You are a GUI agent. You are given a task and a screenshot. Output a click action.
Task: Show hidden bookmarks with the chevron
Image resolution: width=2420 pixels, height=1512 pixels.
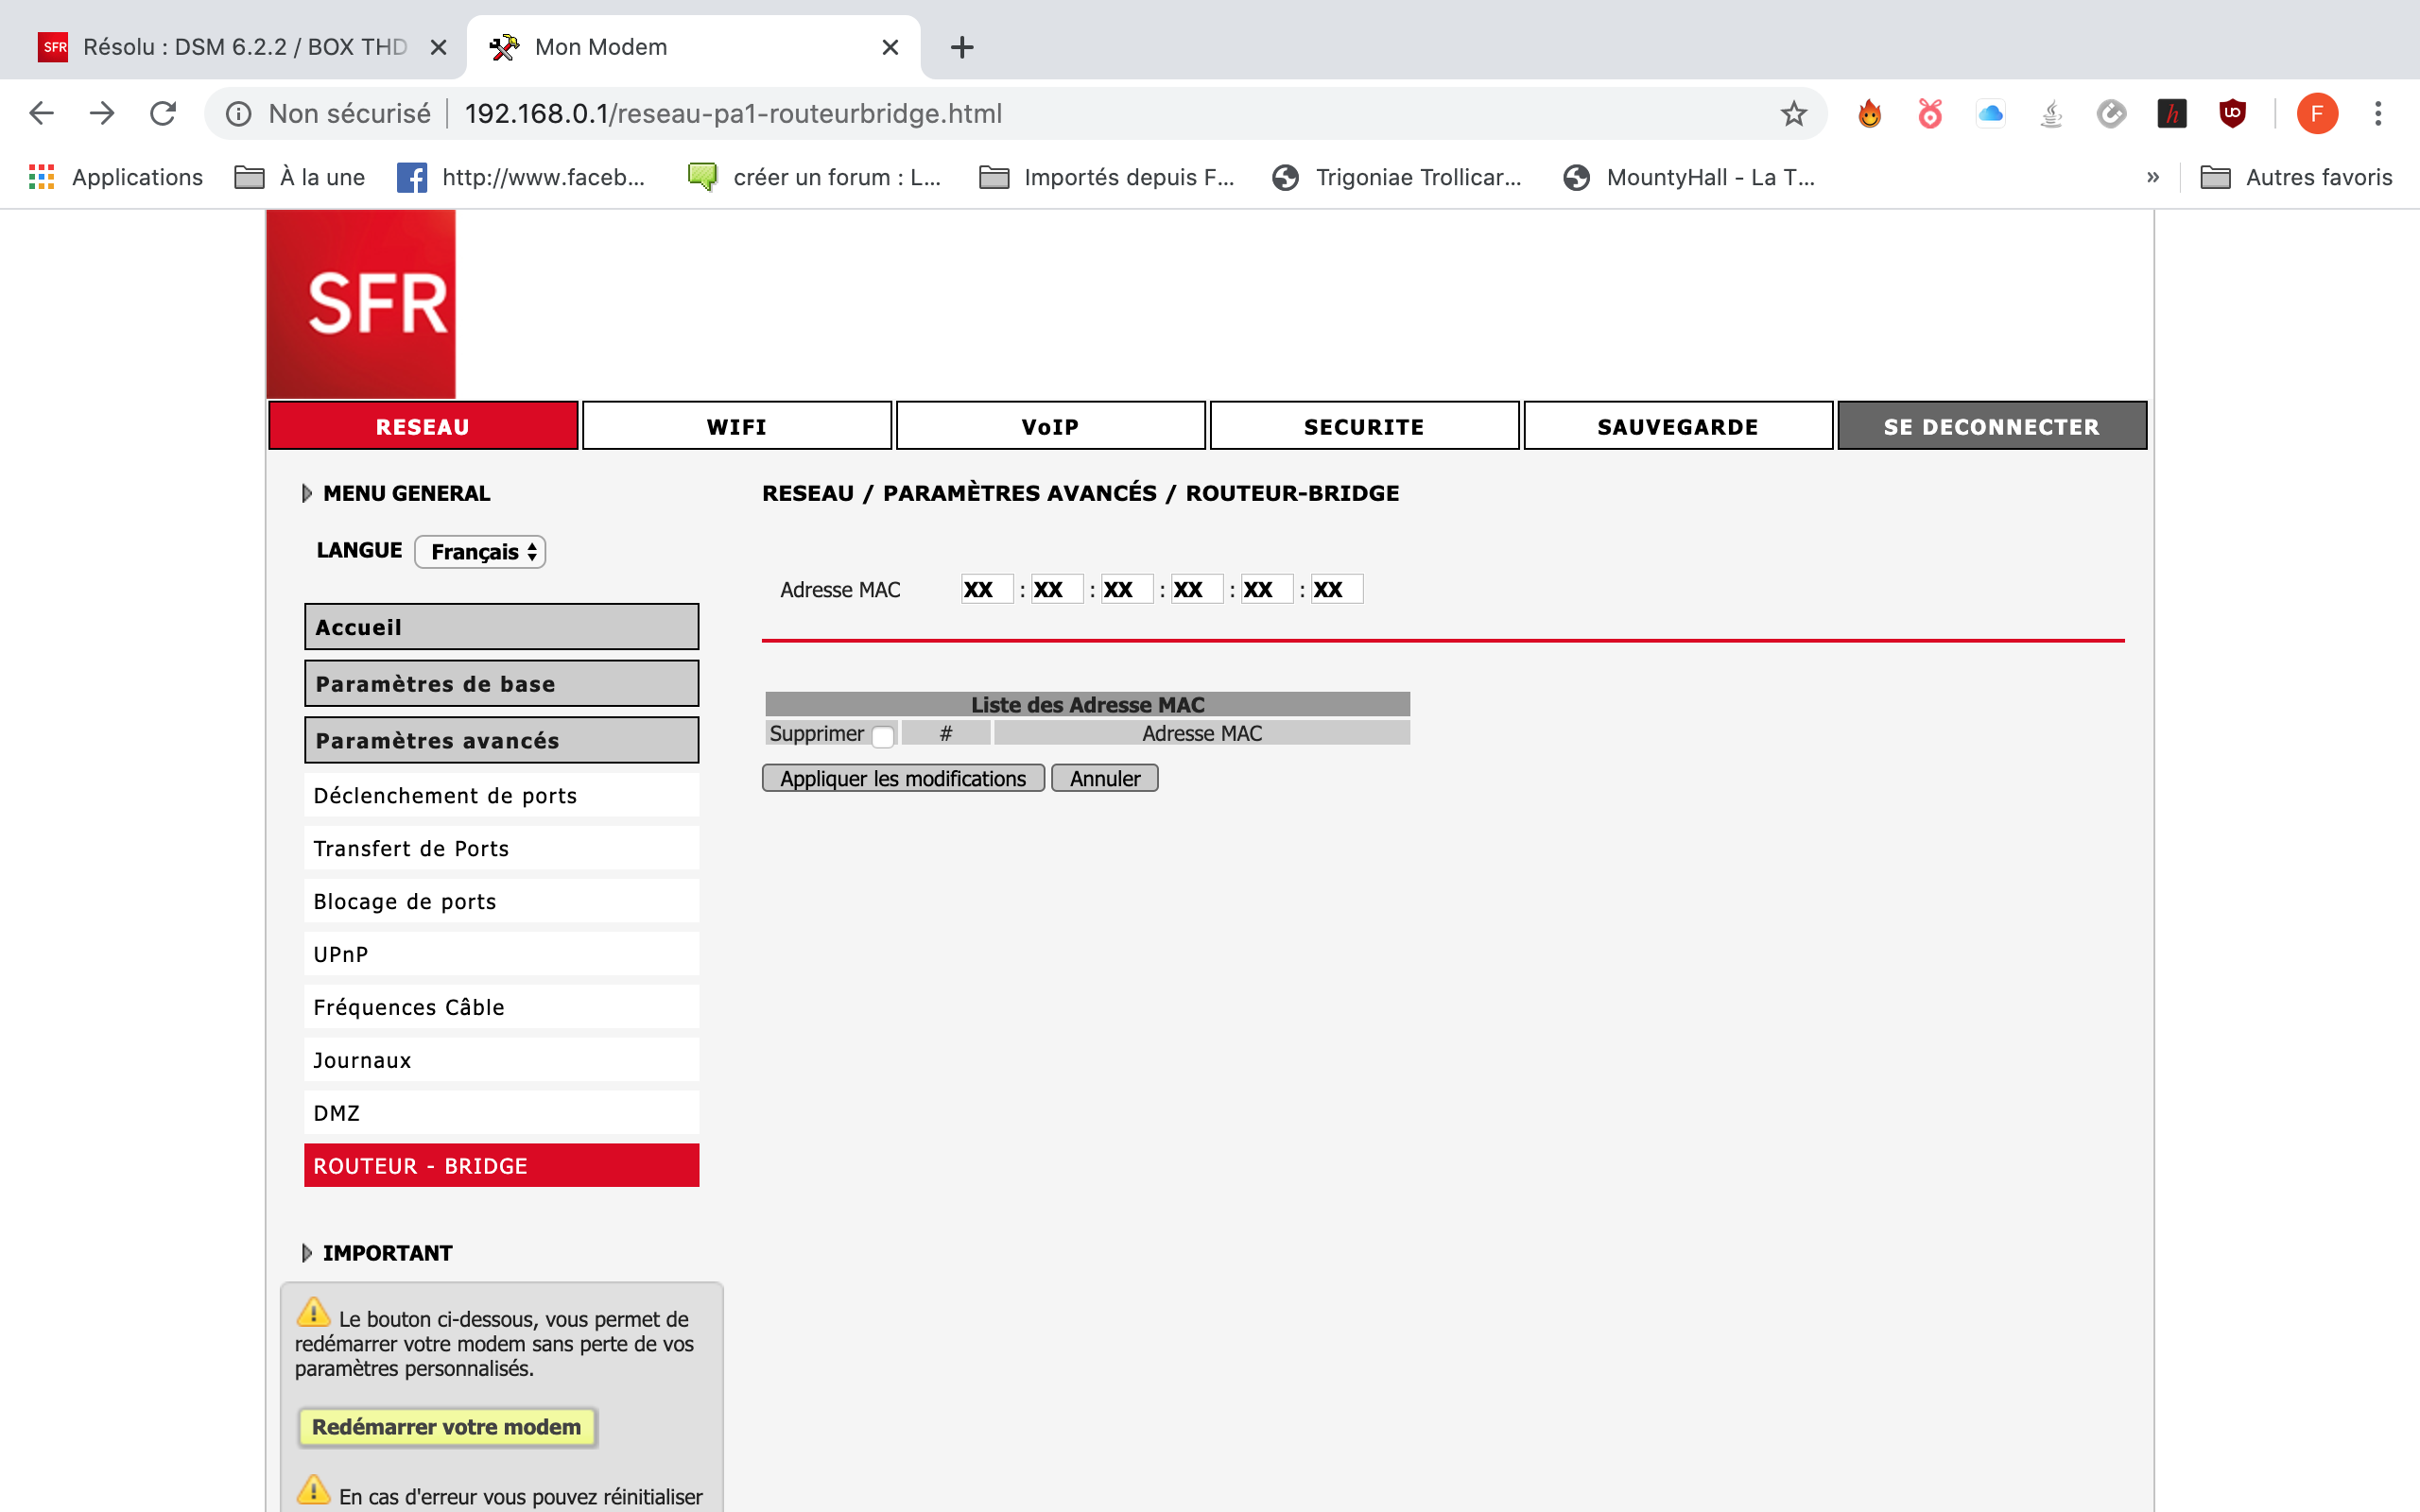2153,177
